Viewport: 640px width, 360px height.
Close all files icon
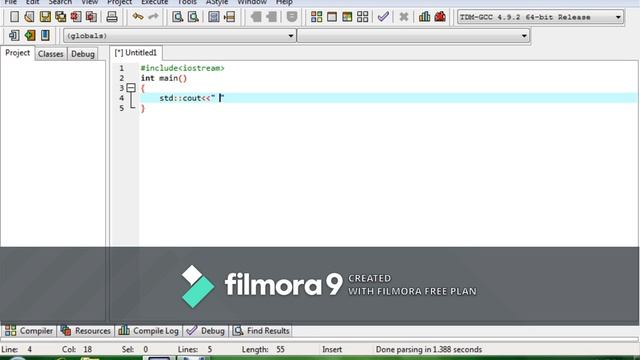(x=91, y=17)
